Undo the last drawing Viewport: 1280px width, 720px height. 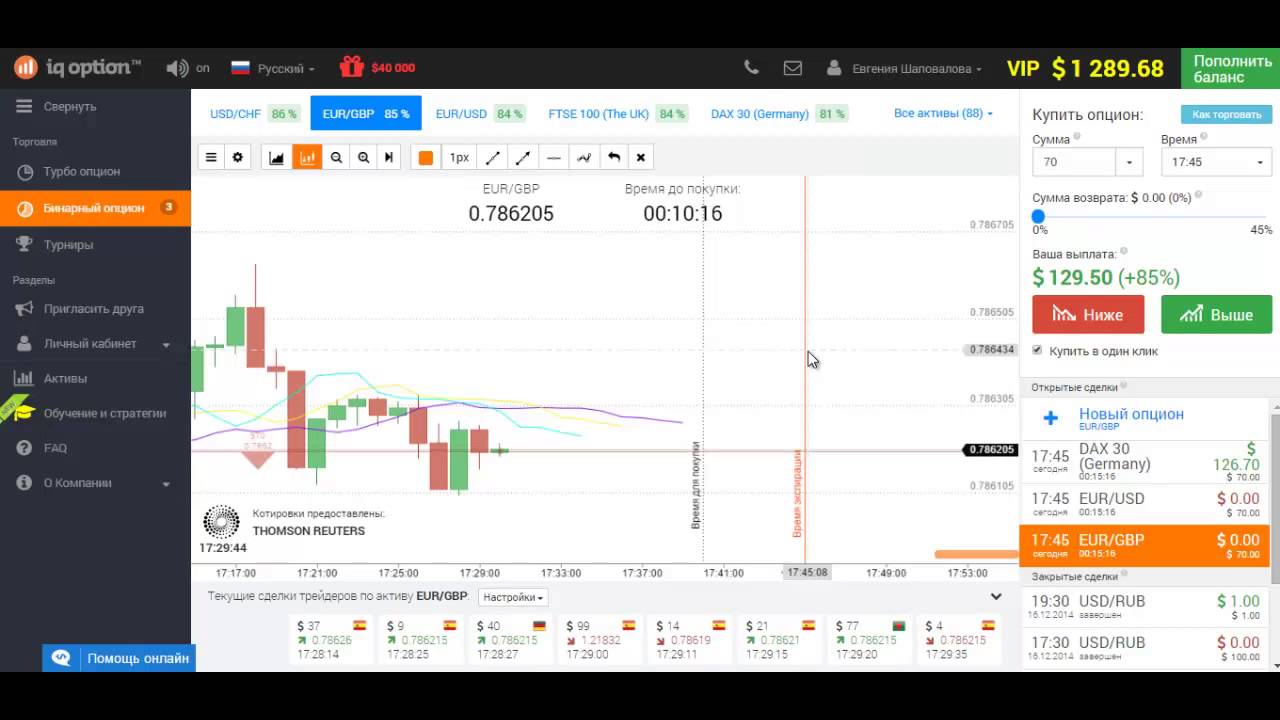click(x=614, y=157)
